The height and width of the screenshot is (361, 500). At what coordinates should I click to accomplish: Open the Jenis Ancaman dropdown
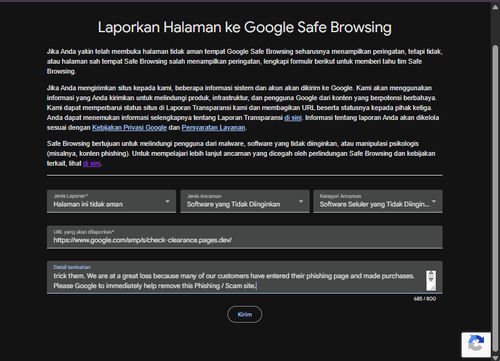coord(245,201)
